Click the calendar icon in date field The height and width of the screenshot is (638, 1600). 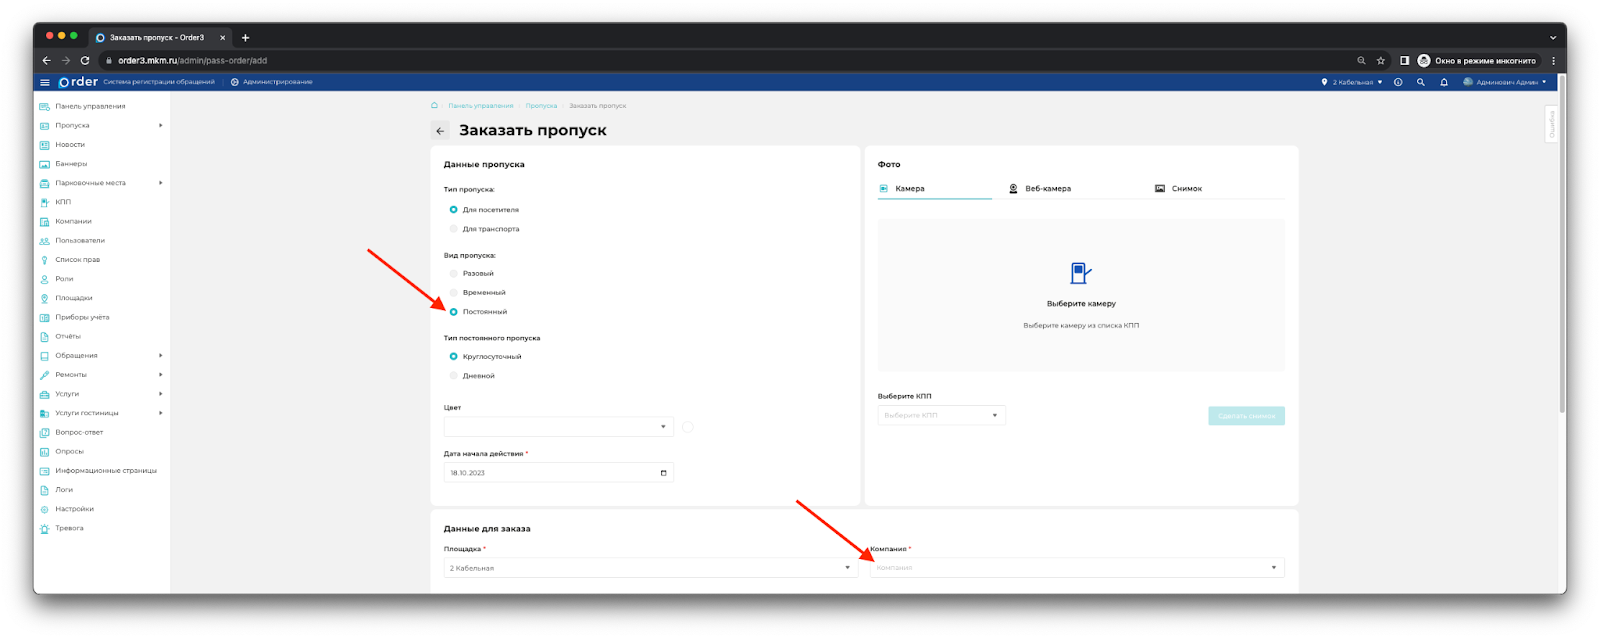point(663,473)
